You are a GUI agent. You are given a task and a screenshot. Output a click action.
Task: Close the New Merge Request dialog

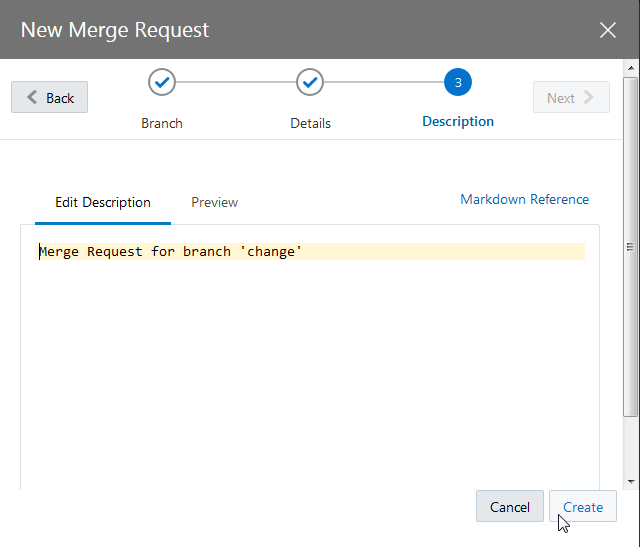click(x=608, y=30)
